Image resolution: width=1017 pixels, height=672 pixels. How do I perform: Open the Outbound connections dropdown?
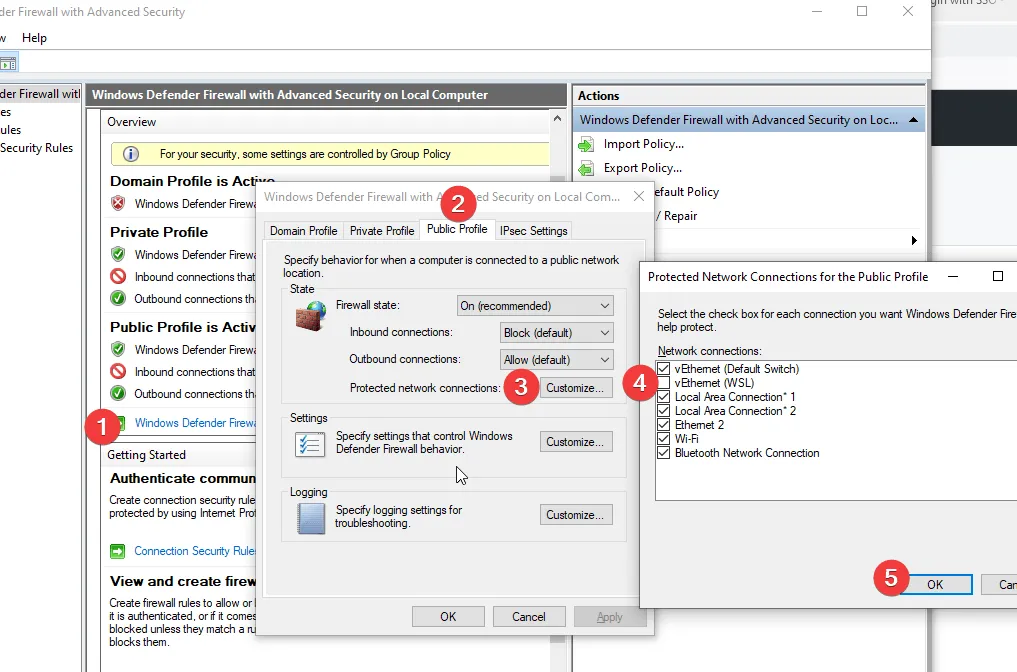[x=556, y=359]
